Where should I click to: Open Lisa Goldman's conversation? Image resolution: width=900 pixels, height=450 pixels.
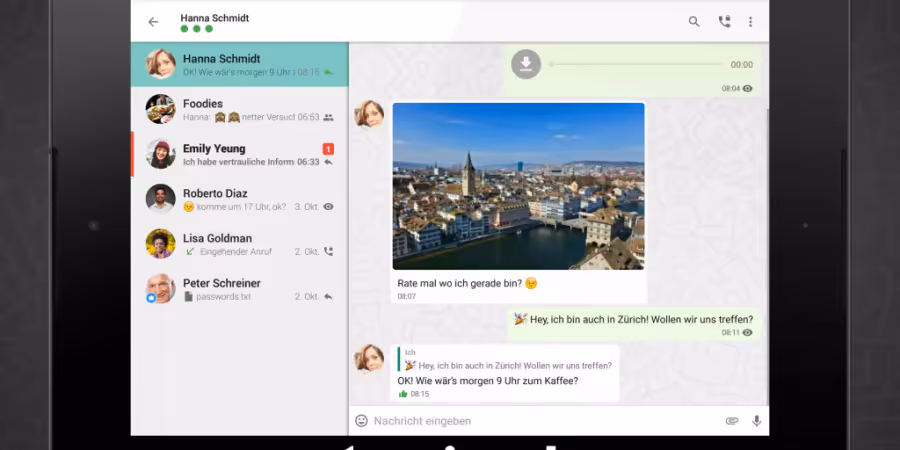pyautogui.click(x=239, y=243)
